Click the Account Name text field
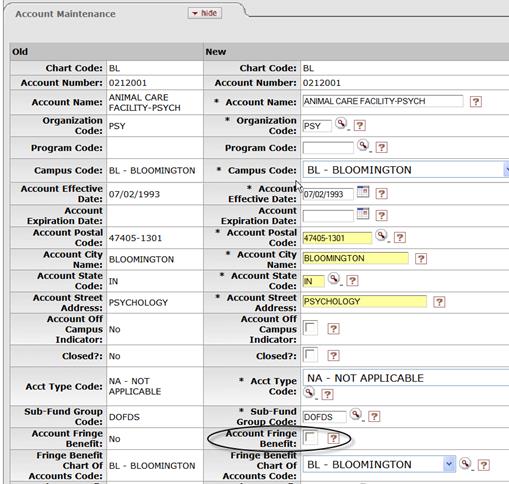The image size is (509, 484). (383, 101)
